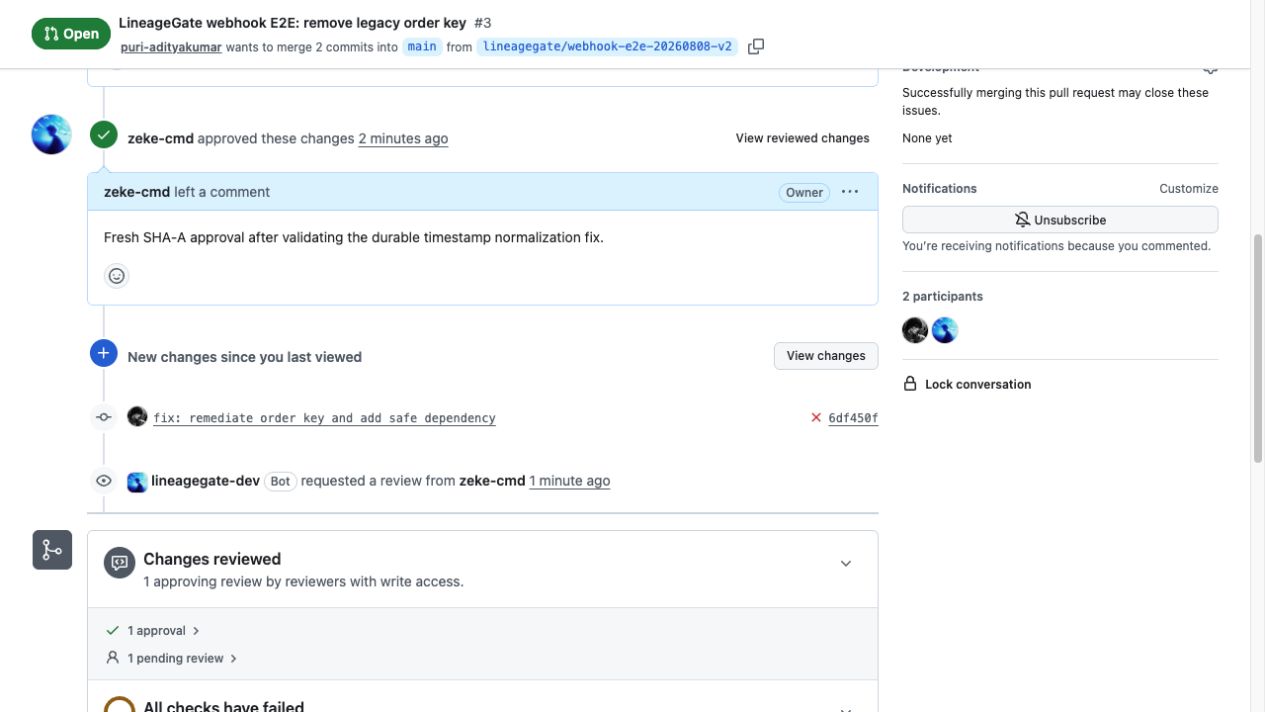Click the blue plus icon for new changes
The image size is (1265, 712).
point(104,353)
